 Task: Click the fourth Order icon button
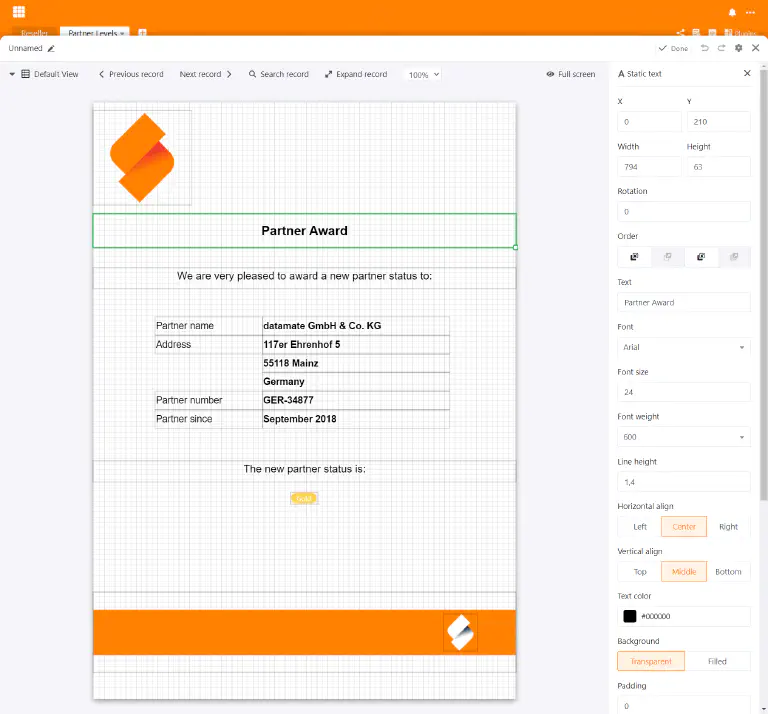pos(734,257)
